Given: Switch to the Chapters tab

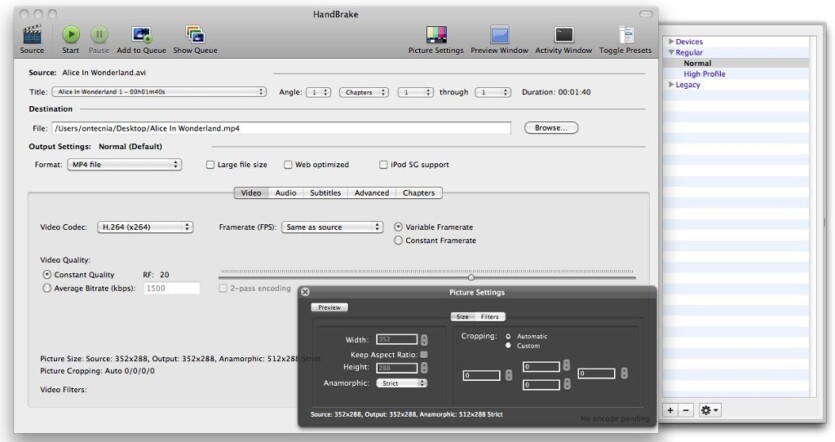Looking at the screenshot, I should [419, 193].
